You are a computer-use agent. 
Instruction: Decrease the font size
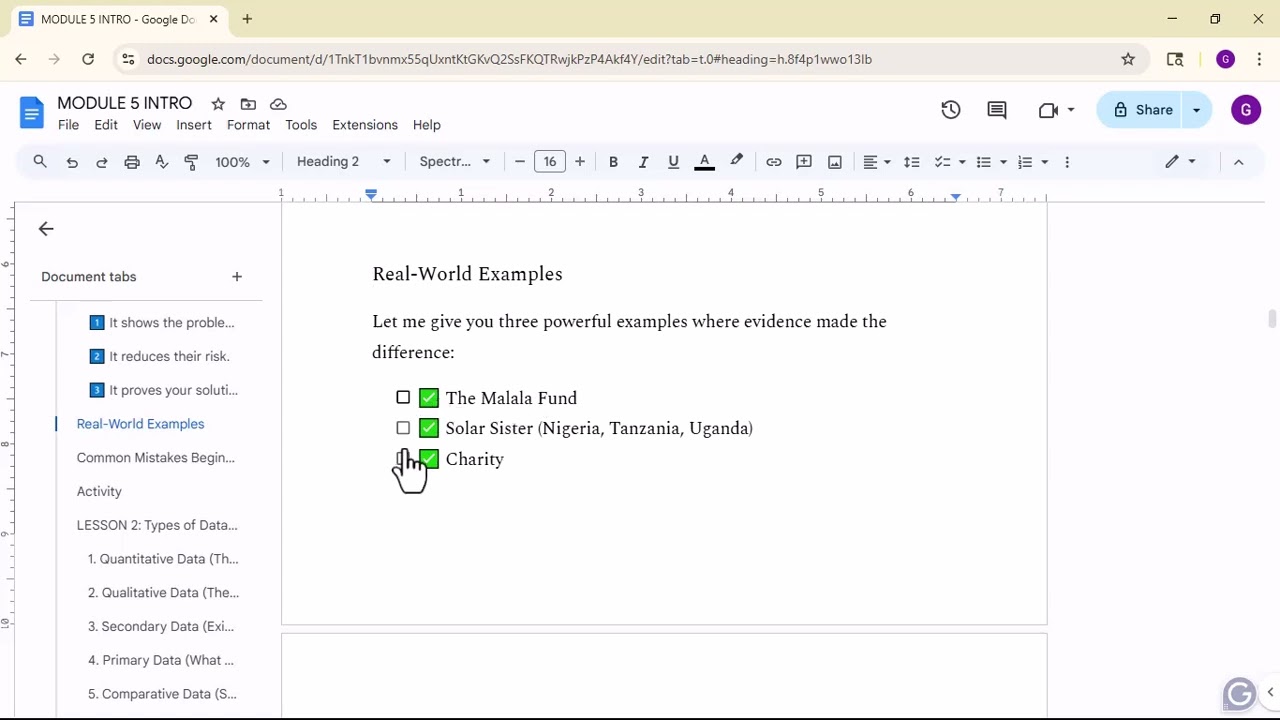point(520,162)
